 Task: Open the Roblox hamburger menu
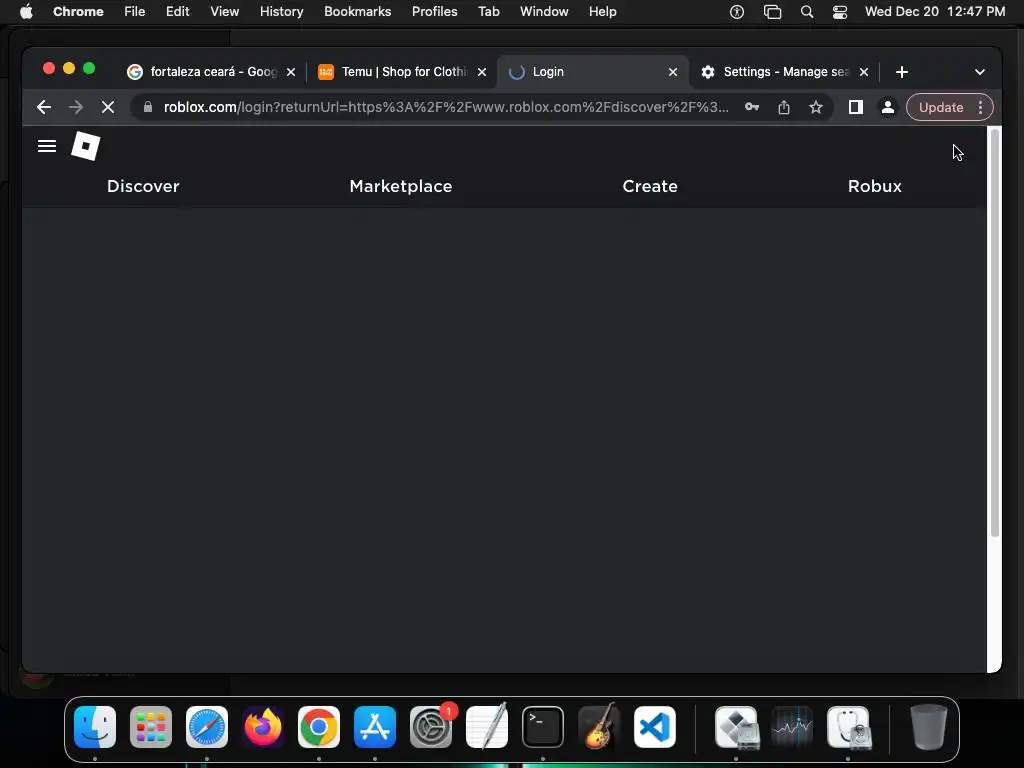[x=46, y=146]
